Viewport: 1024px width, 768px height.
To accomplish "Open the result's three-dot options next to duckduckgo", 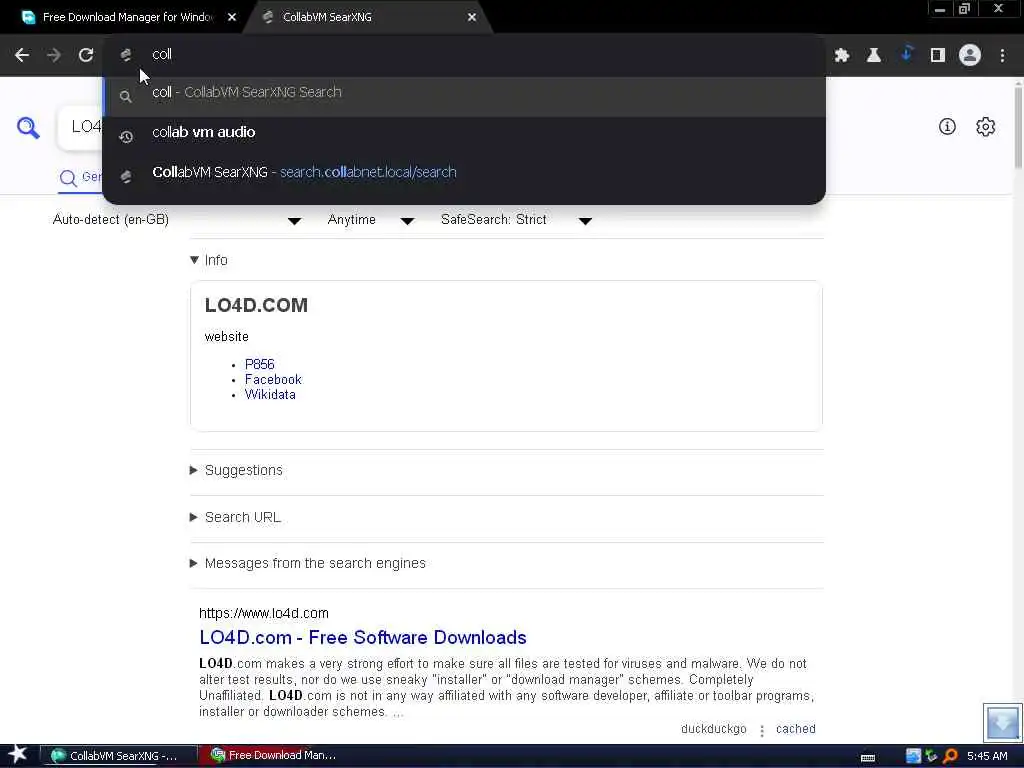I will pyautogui.click(x=761, y=730).
